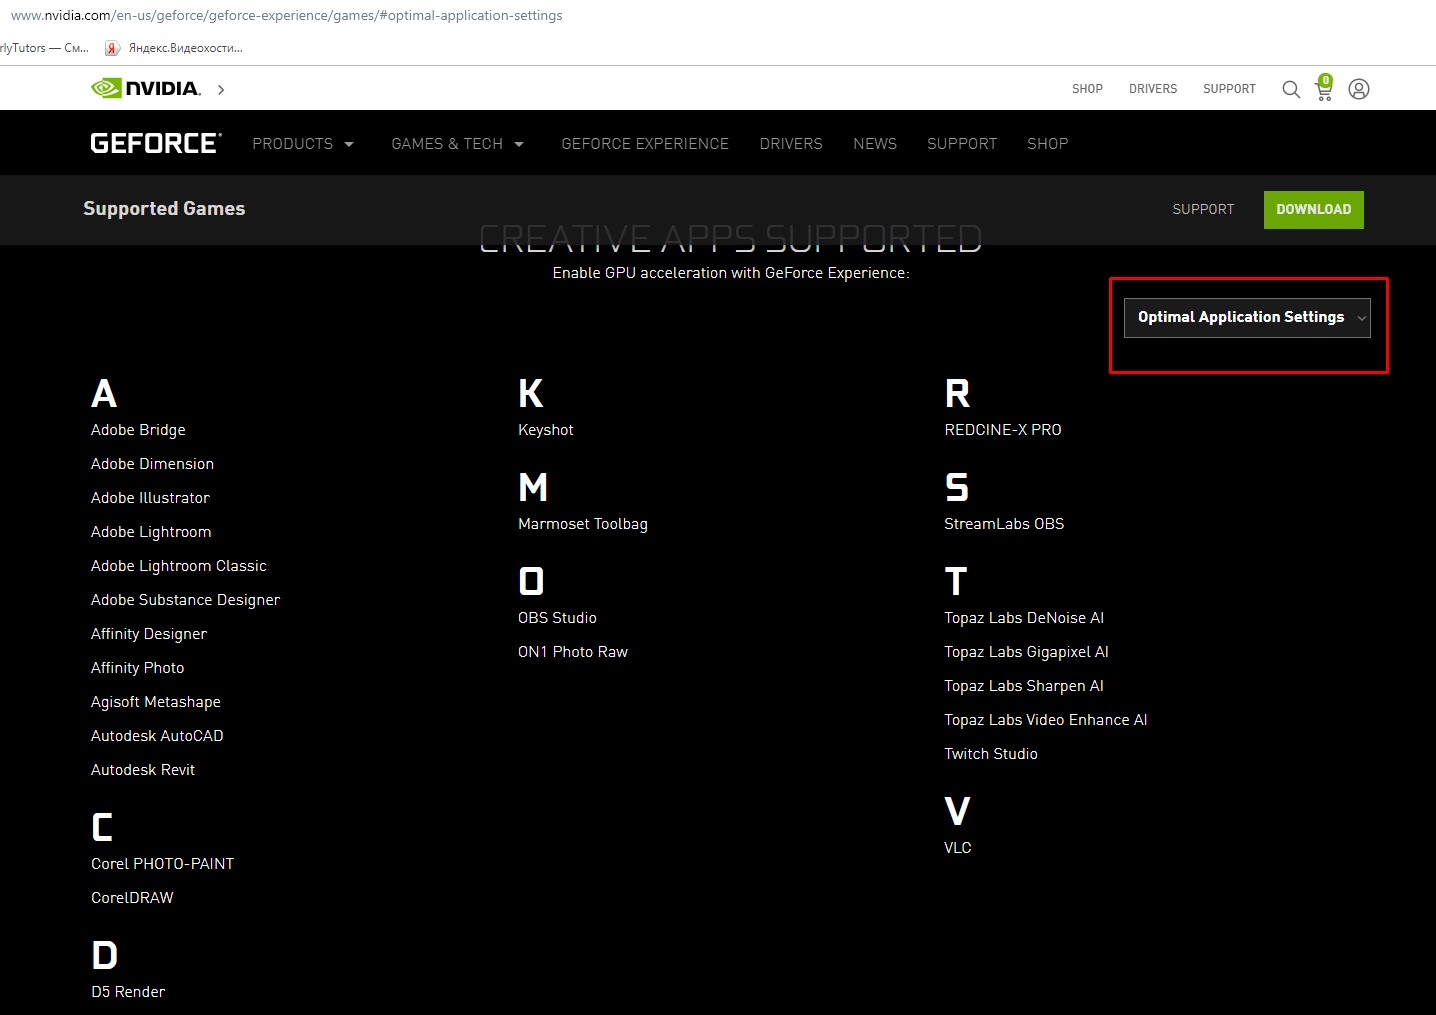This screenshot has width=1436, height=1015.
Task: Open the search magnifier icon
Action: [x=1291, y=89]
